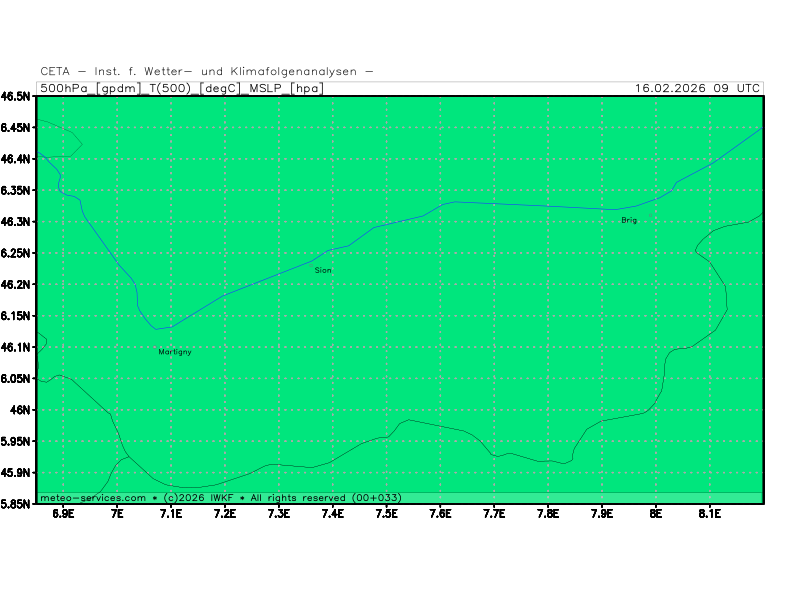Select the Martigny city label
The image size is (800, 600).
[x=175, y=352]
